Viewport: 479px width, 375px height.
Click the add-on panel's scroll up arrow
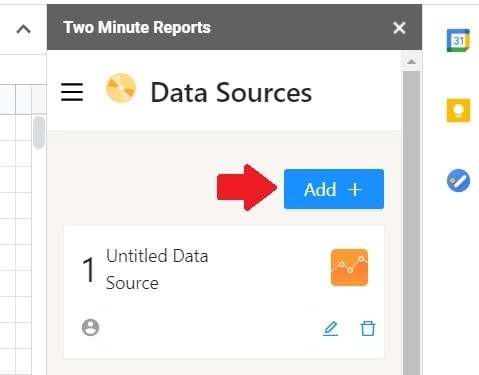411,61
